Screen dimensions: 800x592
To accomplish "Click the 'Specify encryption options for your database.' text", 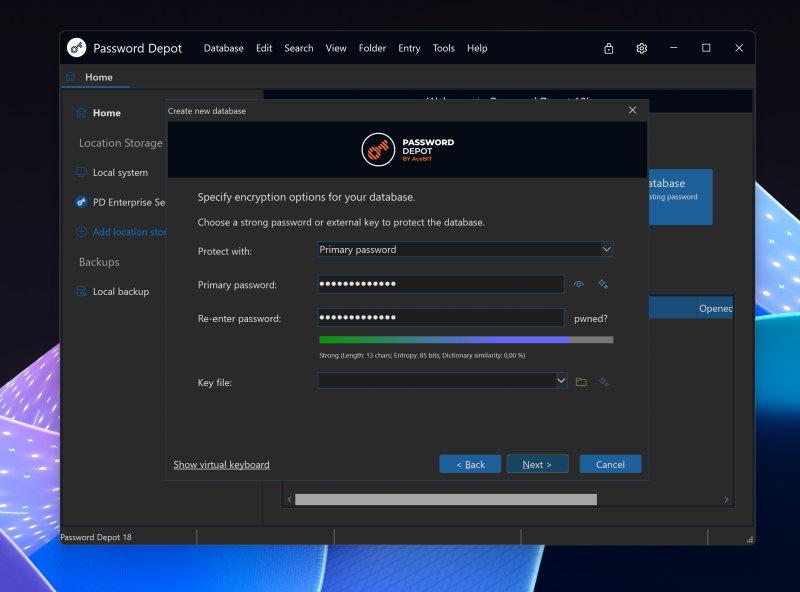I will (306, 197).
